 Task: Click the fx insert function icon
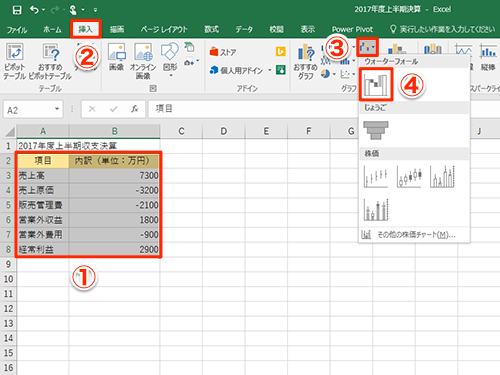coord(135,109)
